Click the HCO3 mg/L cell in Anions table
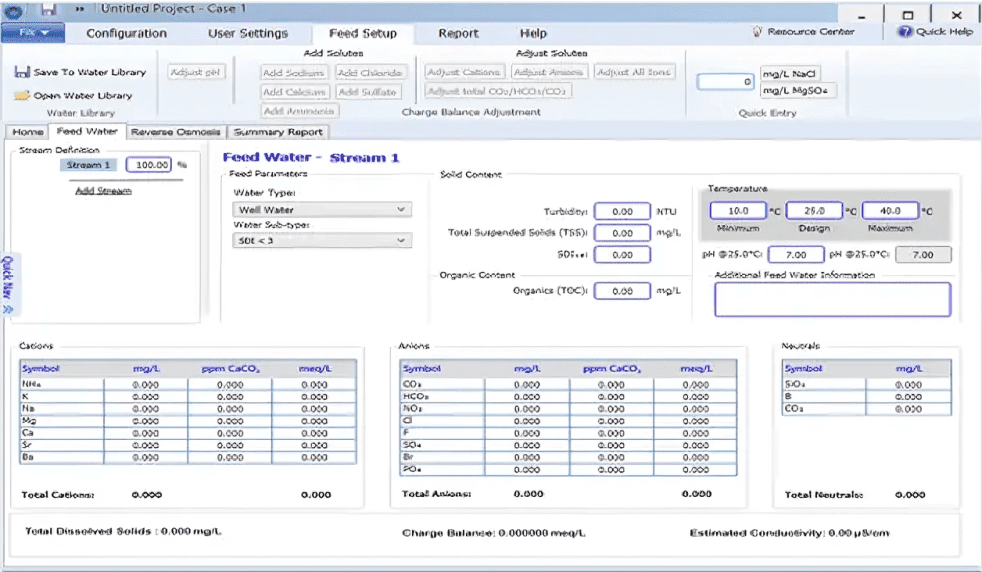This screenshot has width=982, height=572. pos(527,397)
